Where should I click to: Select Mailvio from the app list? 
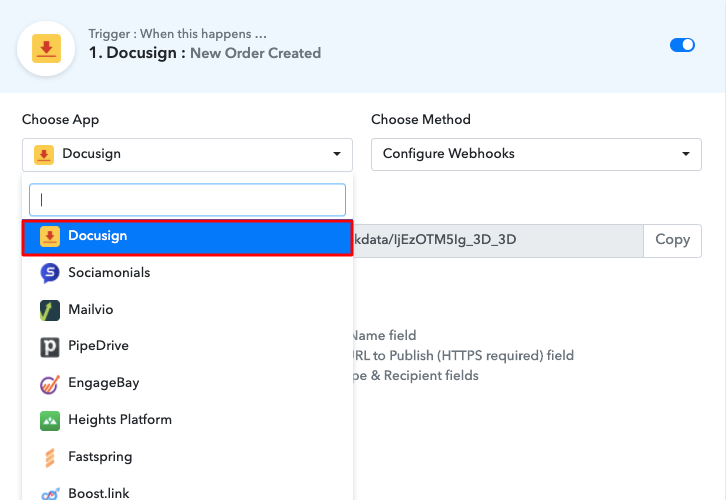[x=187, y=310]
